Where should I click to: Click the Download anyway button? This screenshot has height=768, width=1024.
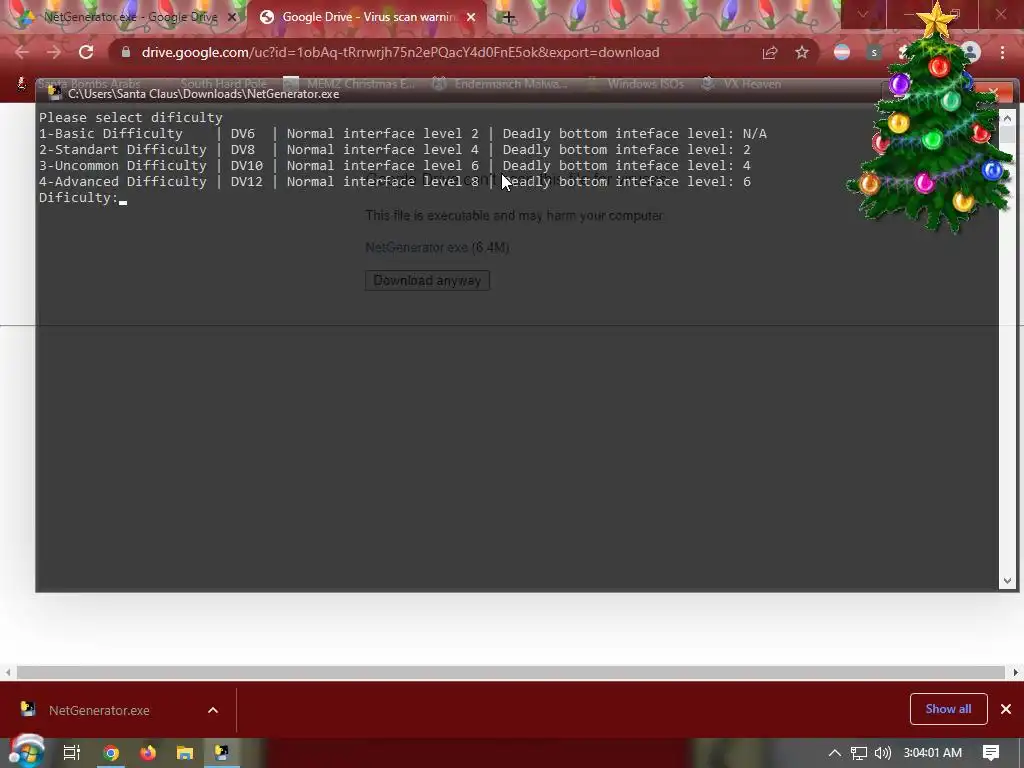point(427,280)
